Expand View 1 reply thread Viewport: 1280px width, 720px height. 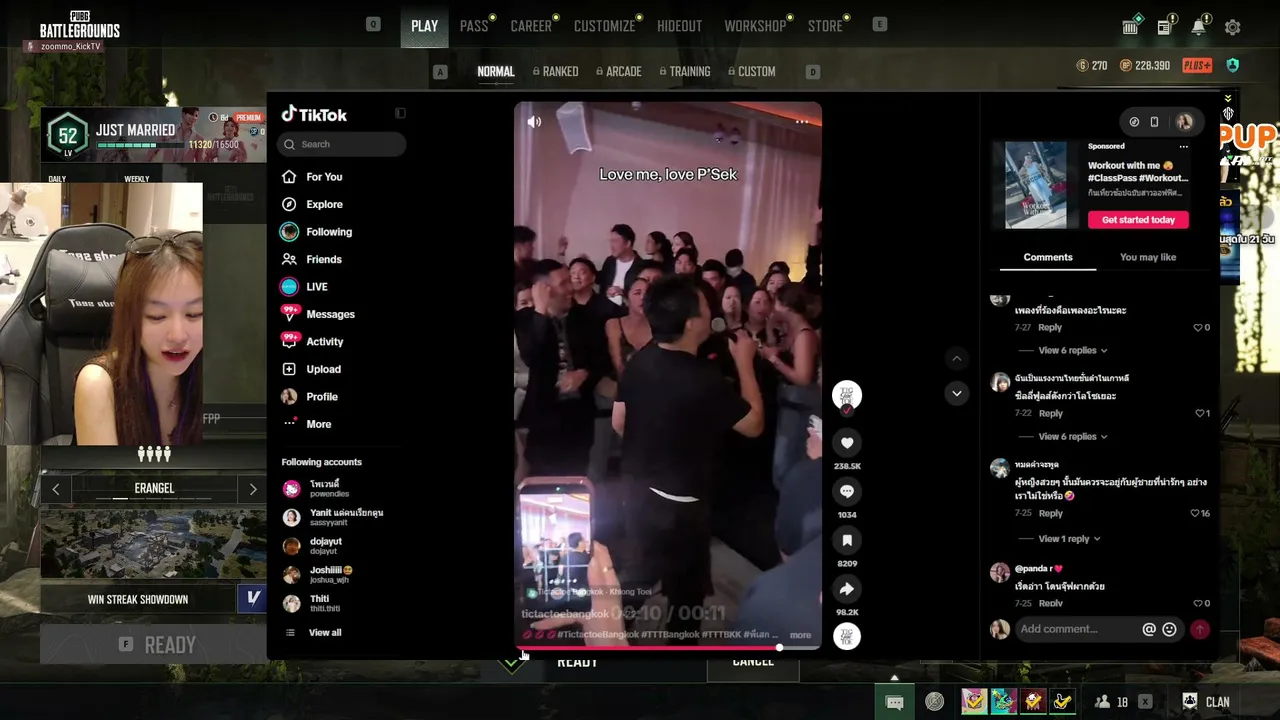pyautogui.click(x=1069, y=539)
